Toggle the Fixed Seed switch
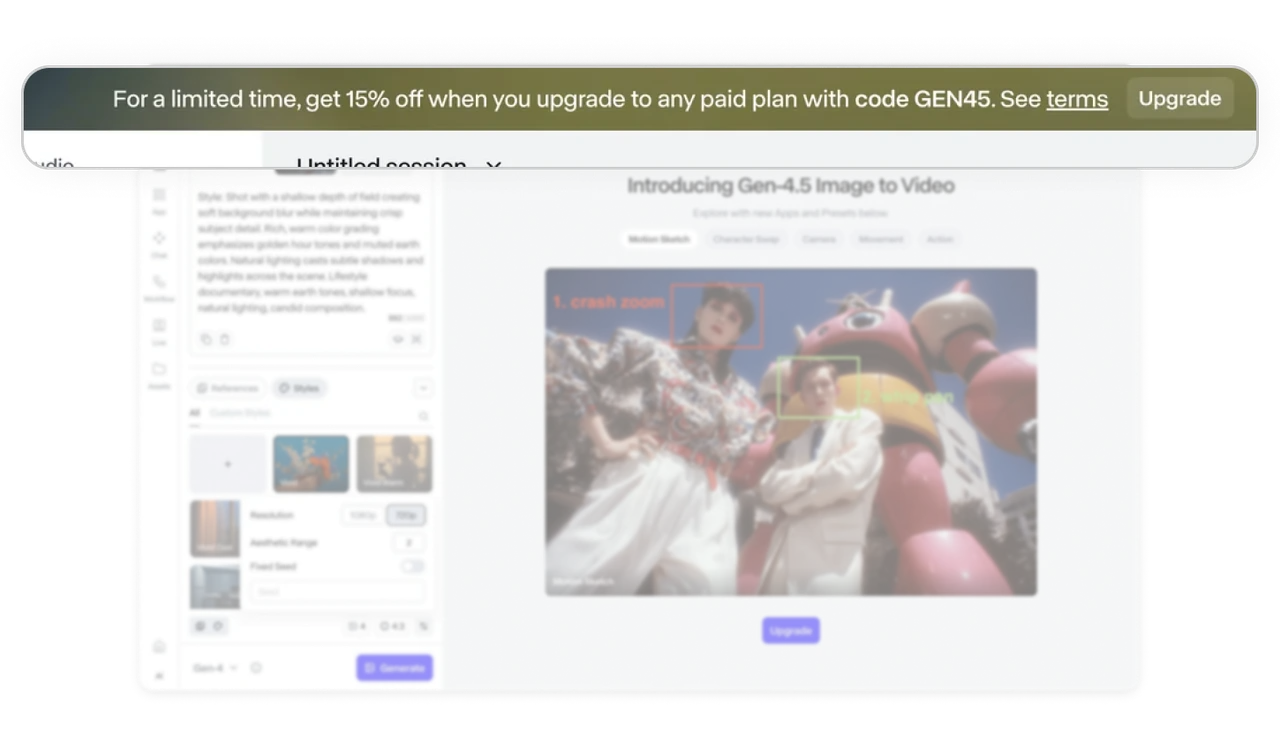1280x754 pixels. pyautogui.click(x=412, y=567)
